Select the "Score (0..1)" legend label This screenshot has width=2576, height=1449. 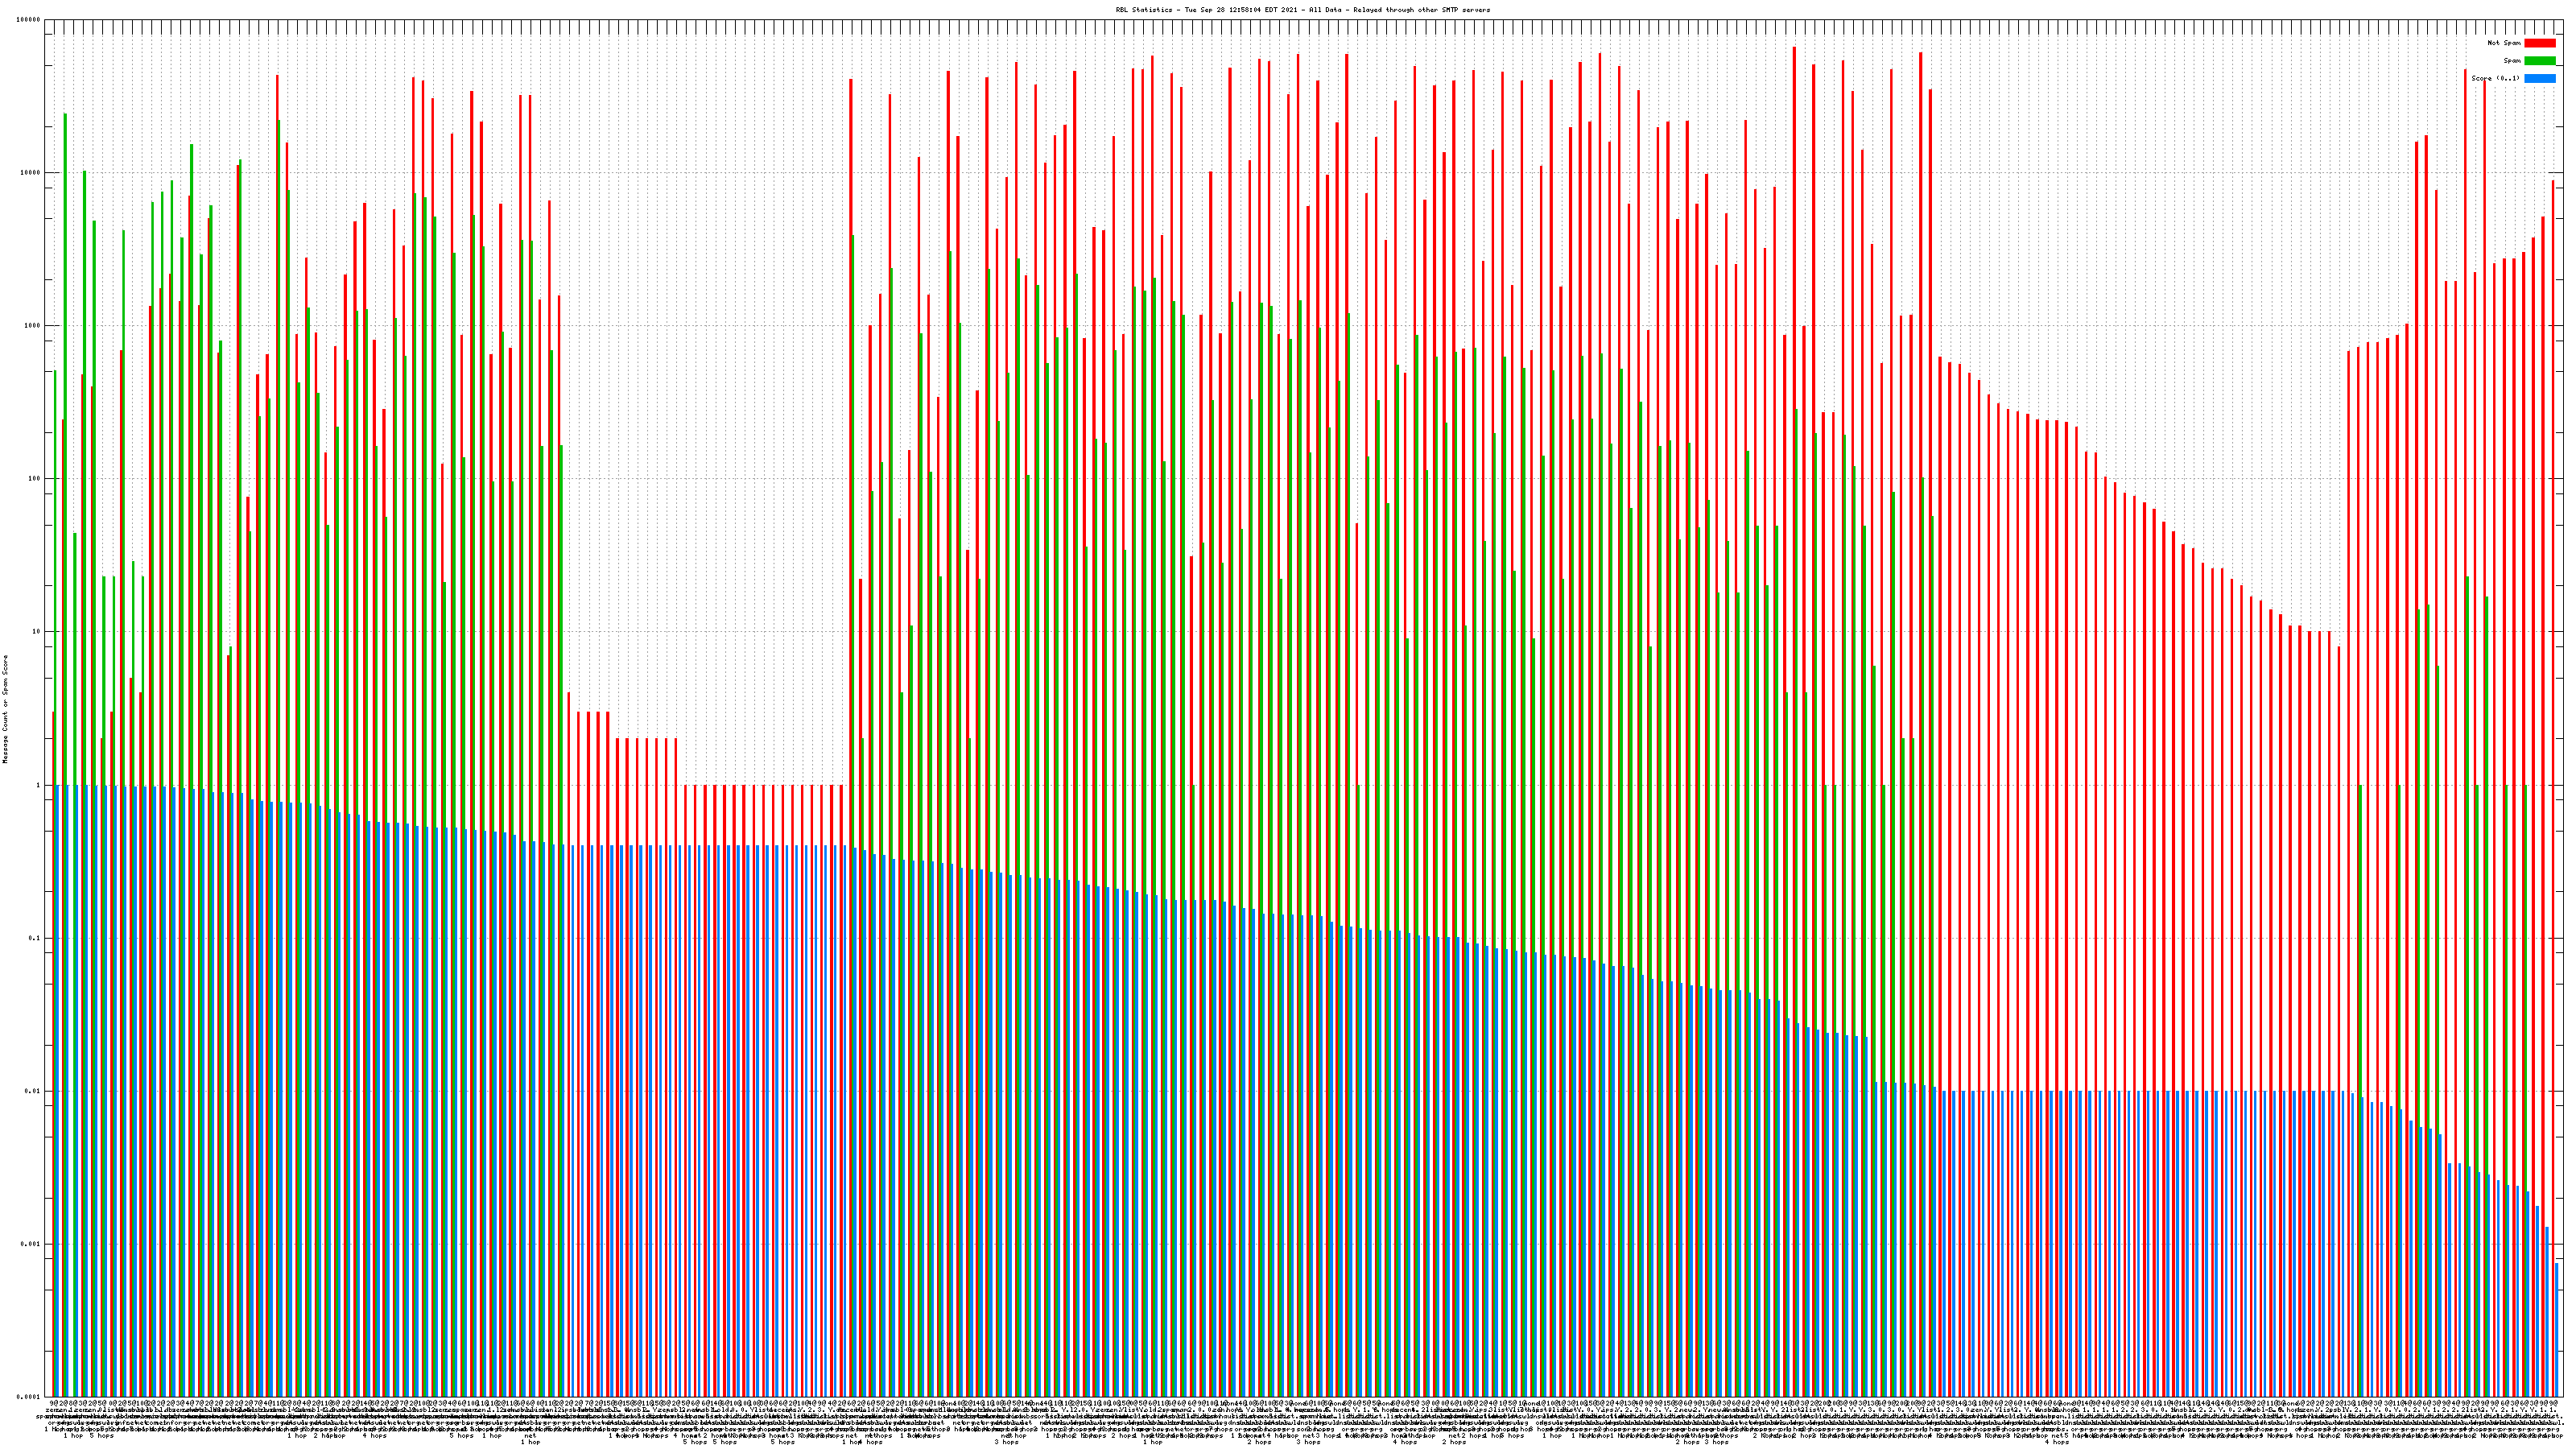[2496, 78]
